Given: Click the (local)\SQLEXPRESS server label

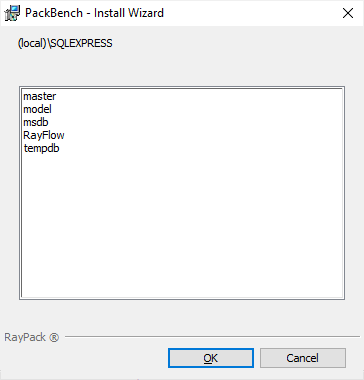Looking at the screenshot, I should 65,43.
